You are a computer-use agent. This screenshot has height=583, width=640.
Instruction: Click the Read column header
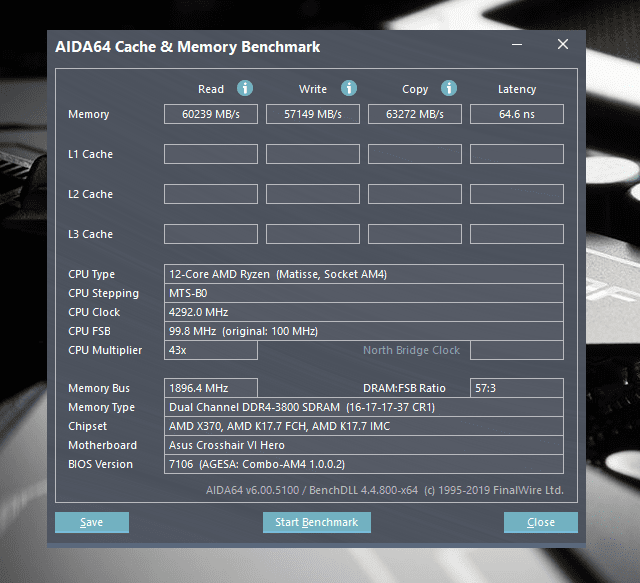[211, 89]
